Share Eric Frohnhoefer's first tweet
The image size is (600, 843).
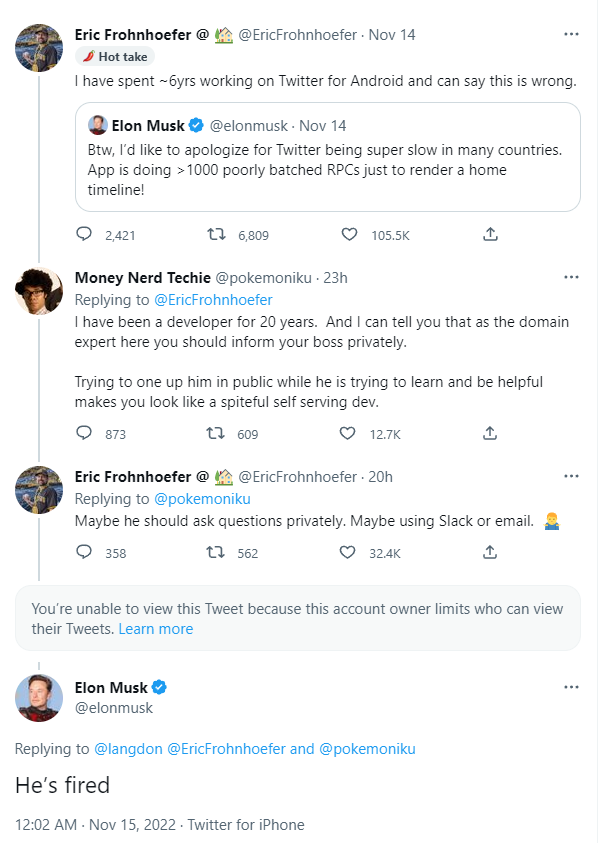point(490,235)
